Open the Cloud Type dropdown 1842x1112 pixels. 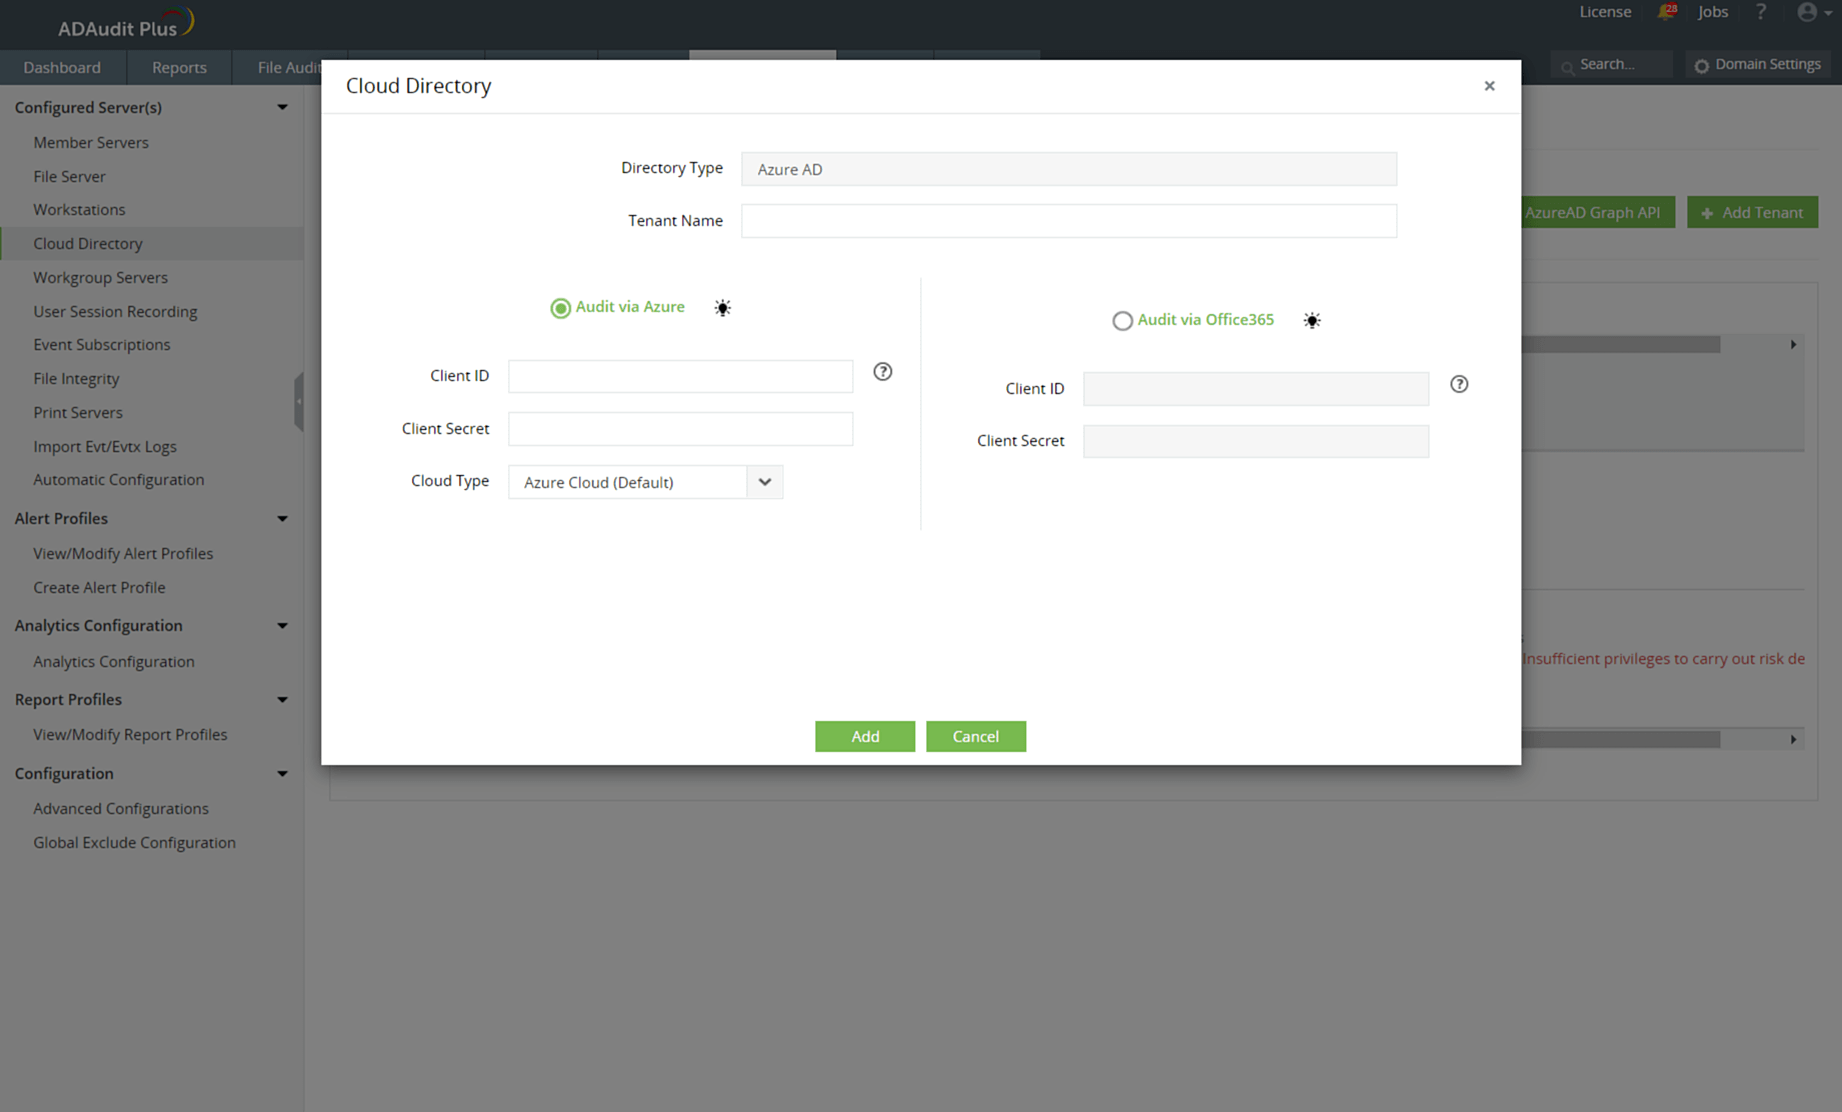[x=764, y=481]
